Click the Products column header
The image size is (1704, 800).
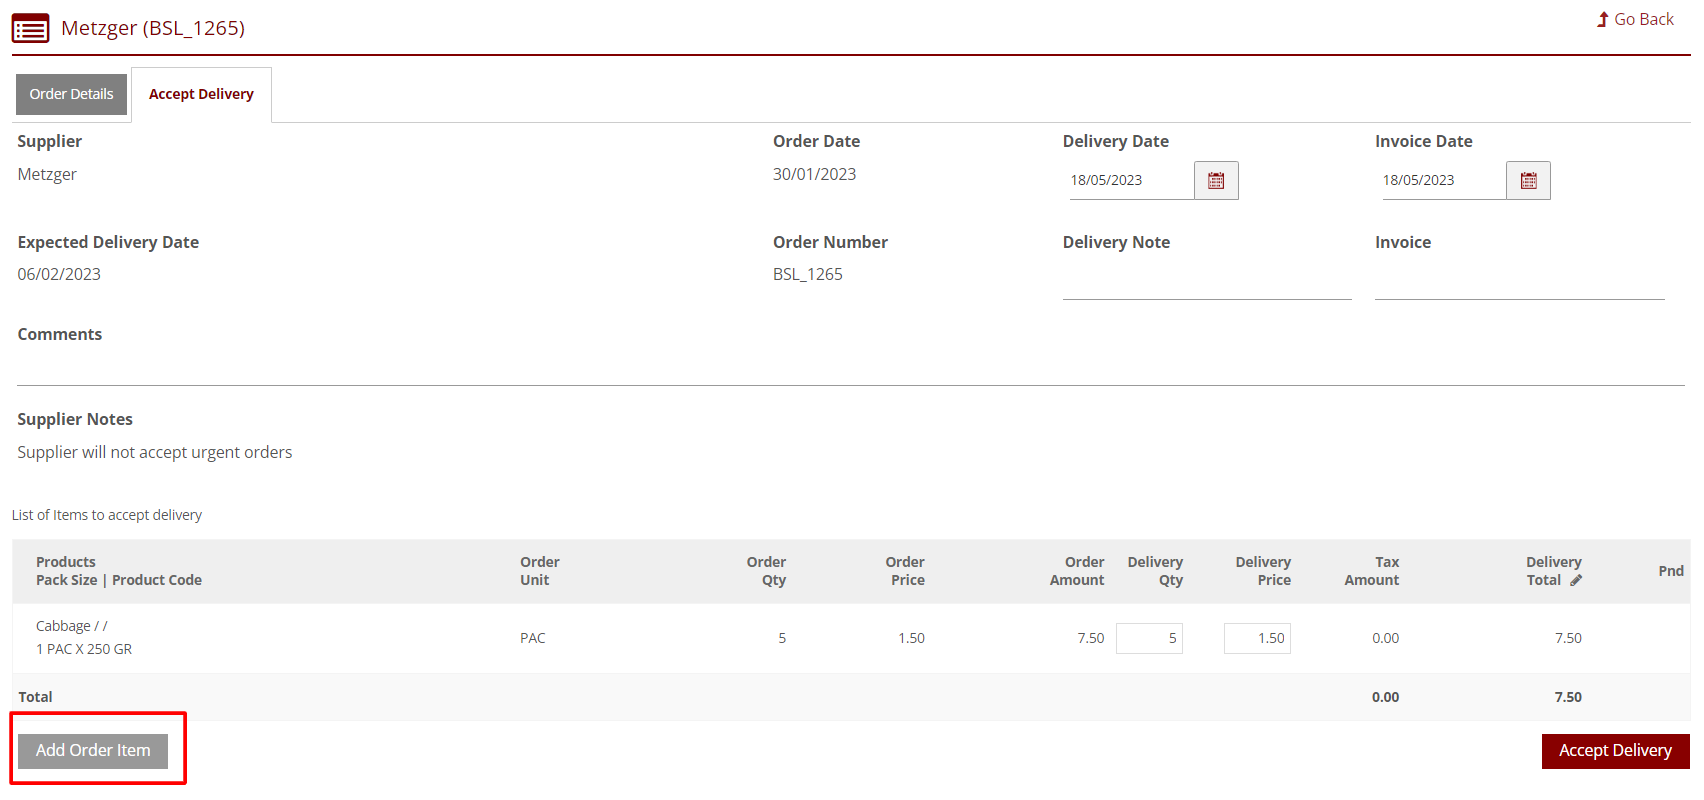point(66,562)
